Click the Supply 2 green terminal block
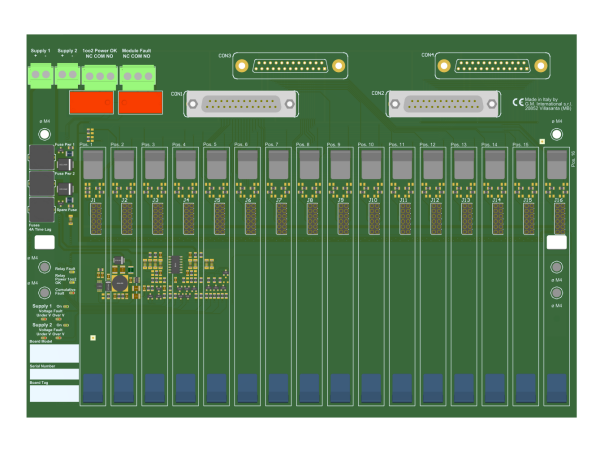This screenshot has width=600, height=450. pyautogui.click(x=68, y=75)
